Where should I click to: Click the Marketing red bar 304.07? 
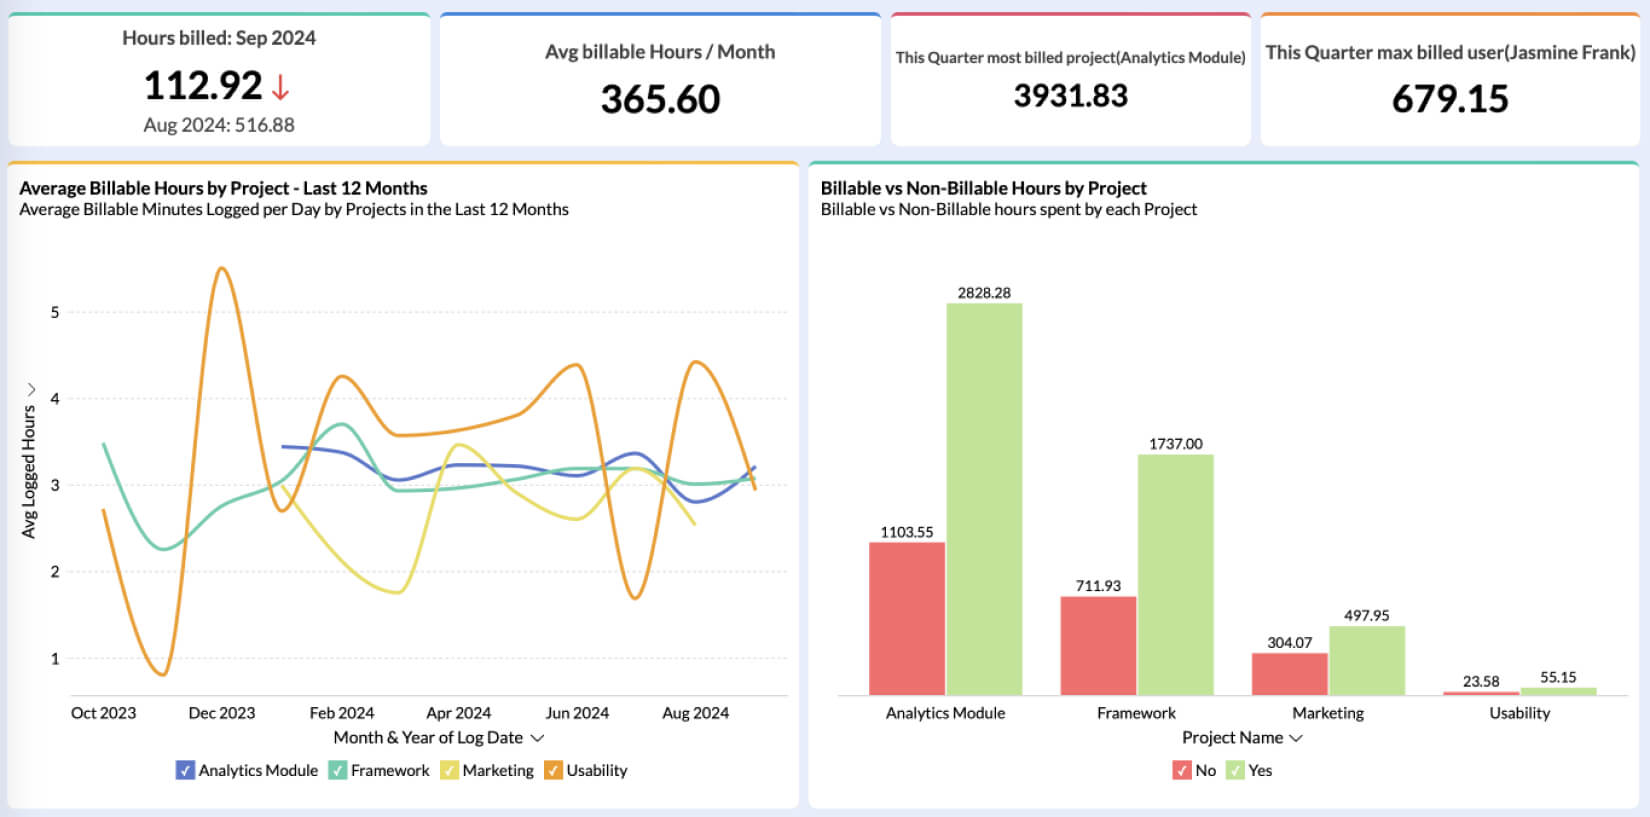click(x=1290, y=674)
